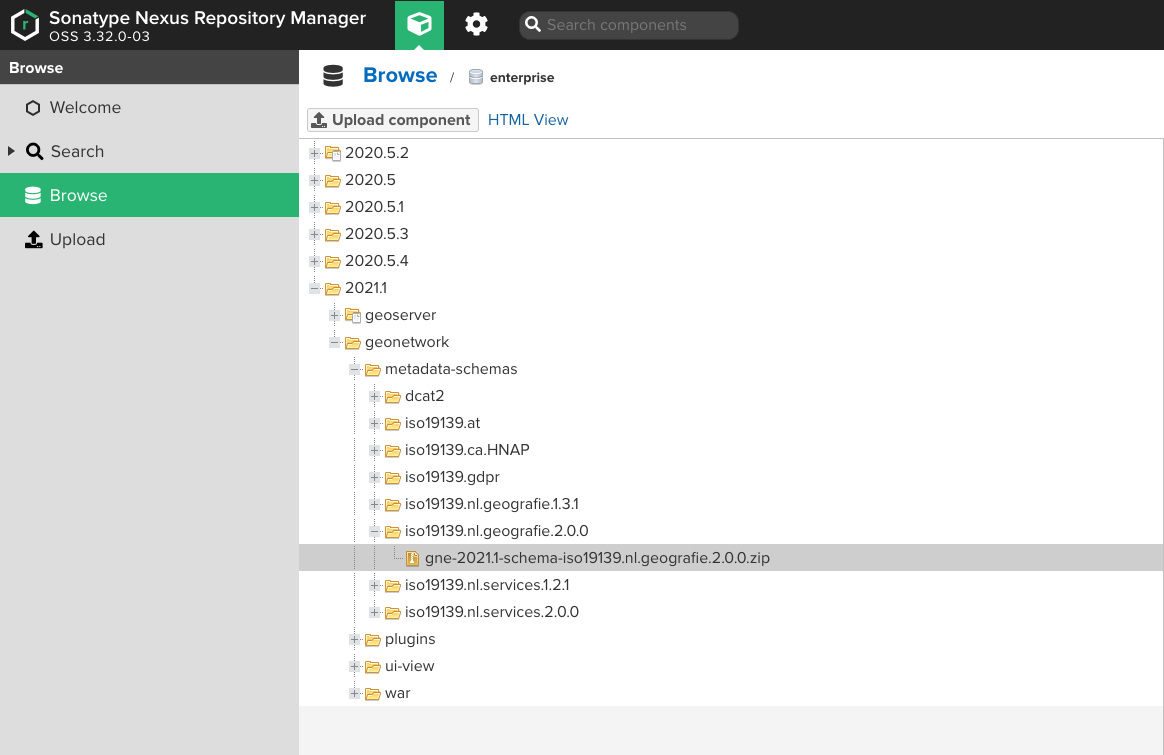The height and width of the screenshot is (755, 1164).
Task: Click the ui-view folder icon
Action: [x=373, y=667]
